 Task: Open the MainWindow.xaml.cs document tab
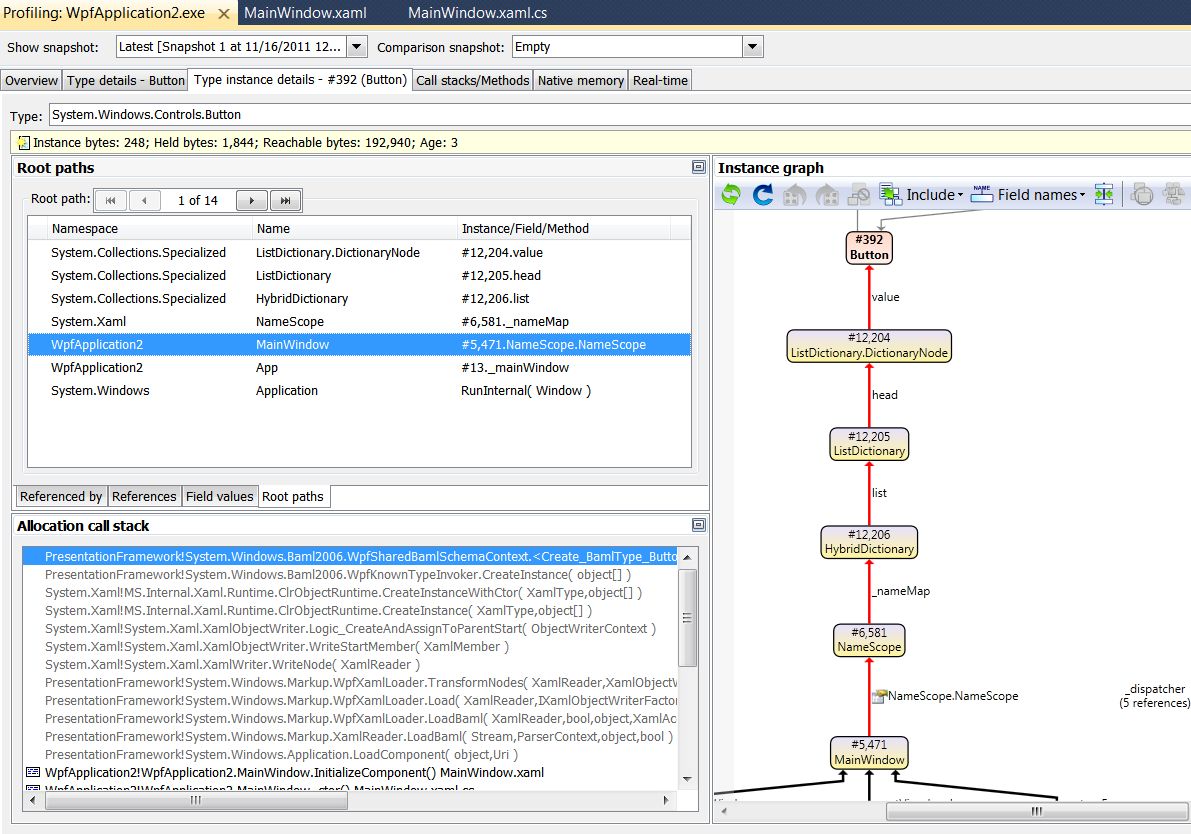point(478,13)
